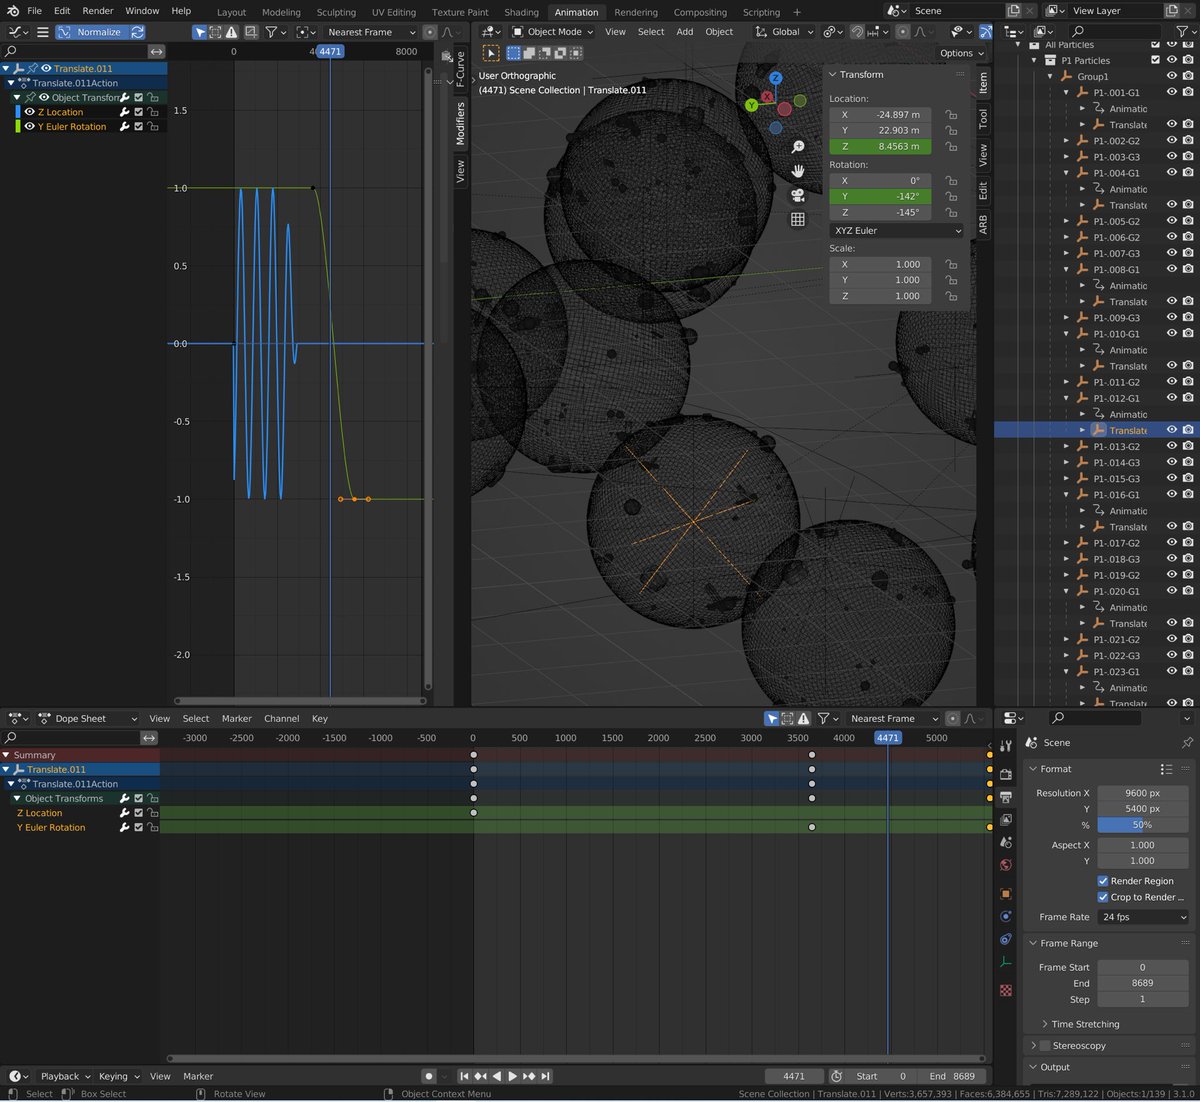Open the Scene properties tab icon

[x=1006, y=843]
